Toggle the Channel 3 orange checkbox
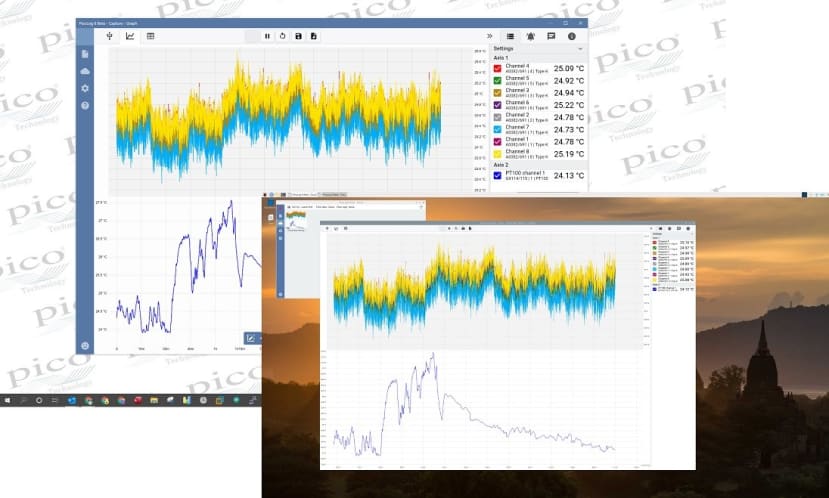This screenshot has width=829, height=498. [498, 93]
